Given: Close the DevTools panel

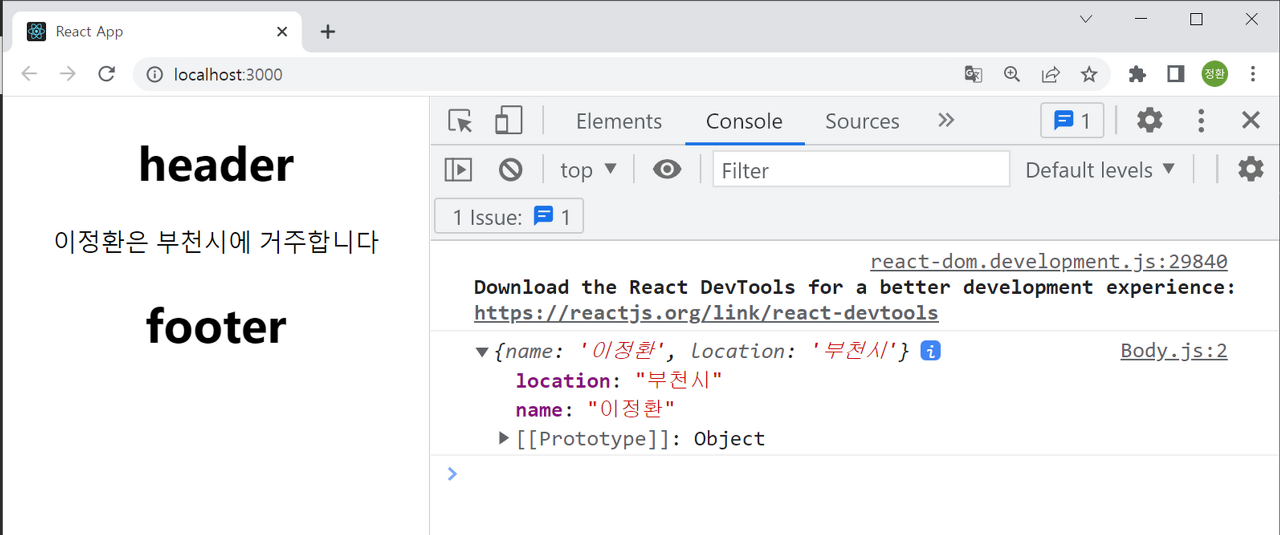Looking at the screenshot, I should (1251, 121).
